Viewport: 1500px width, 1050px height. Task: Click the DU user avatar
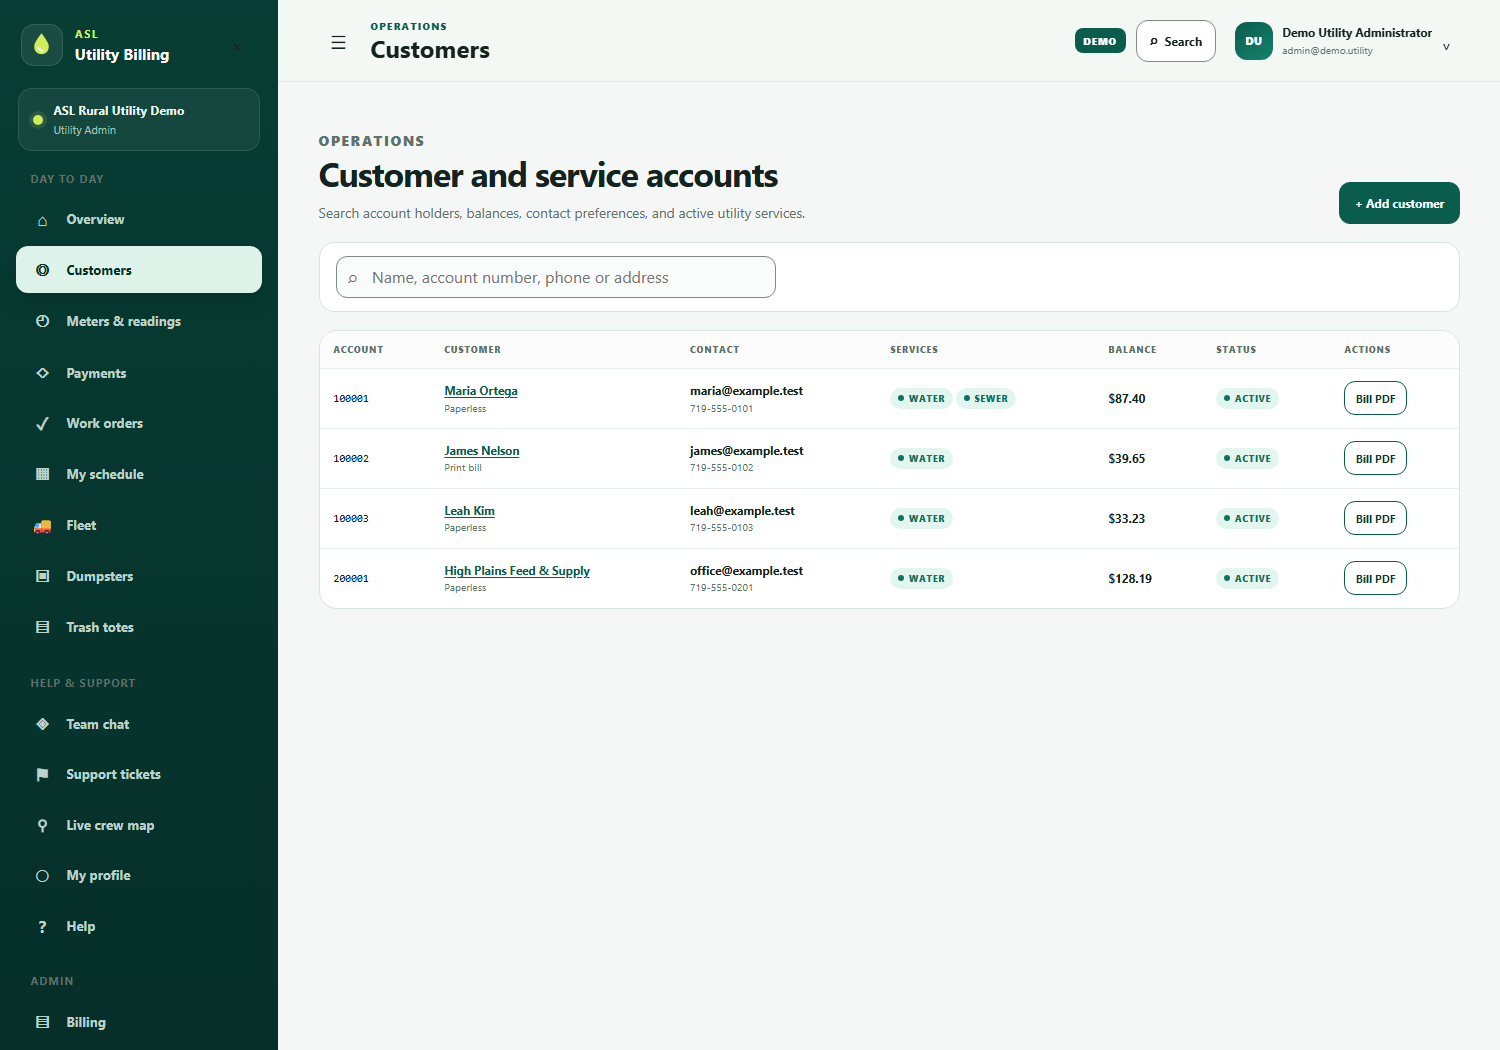[1254, 41]
